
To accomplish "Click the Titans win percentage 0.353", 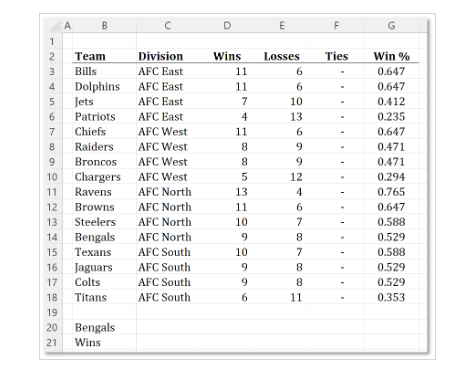I will click(391, 297).
